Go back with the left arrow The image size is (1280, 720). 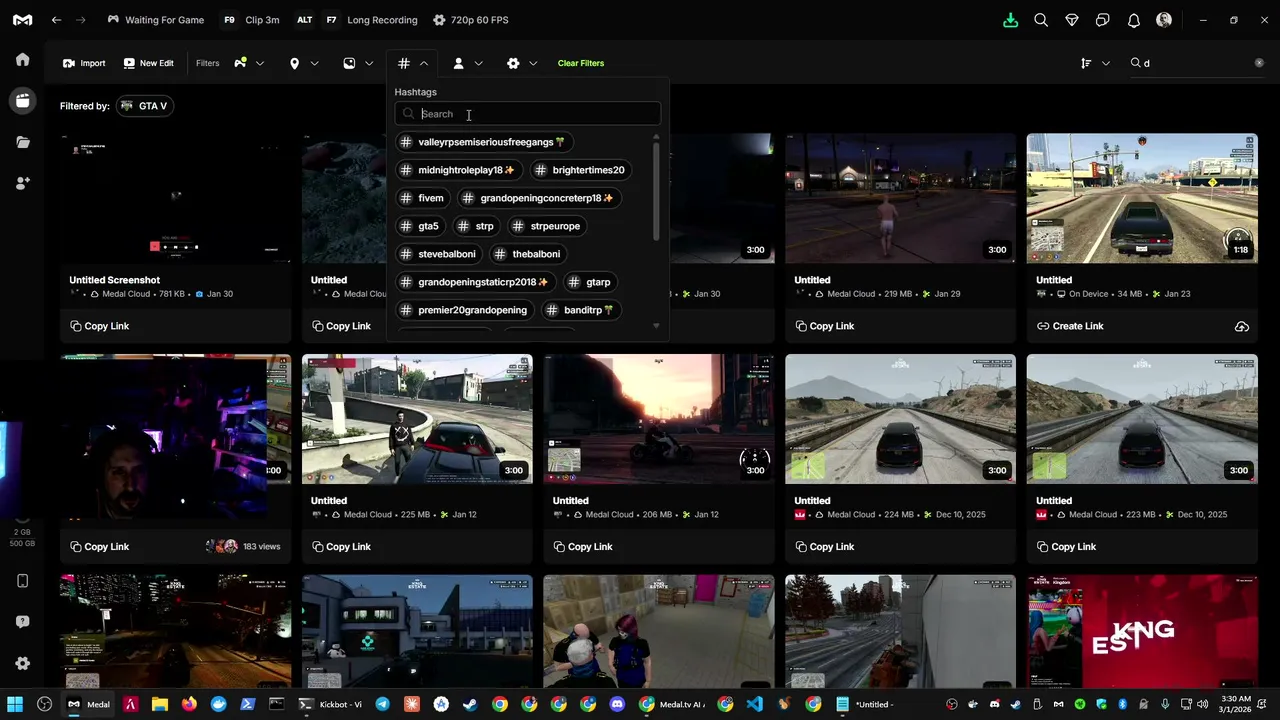coord(57,20)
